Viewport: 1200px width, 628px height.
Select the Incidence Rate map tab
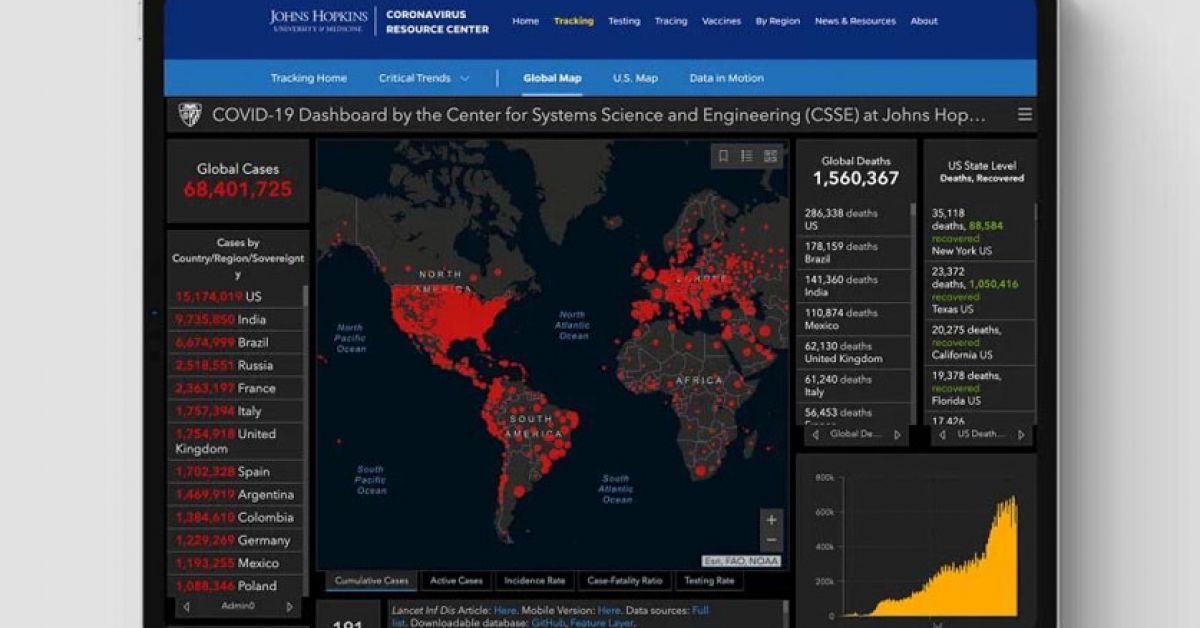534,580
